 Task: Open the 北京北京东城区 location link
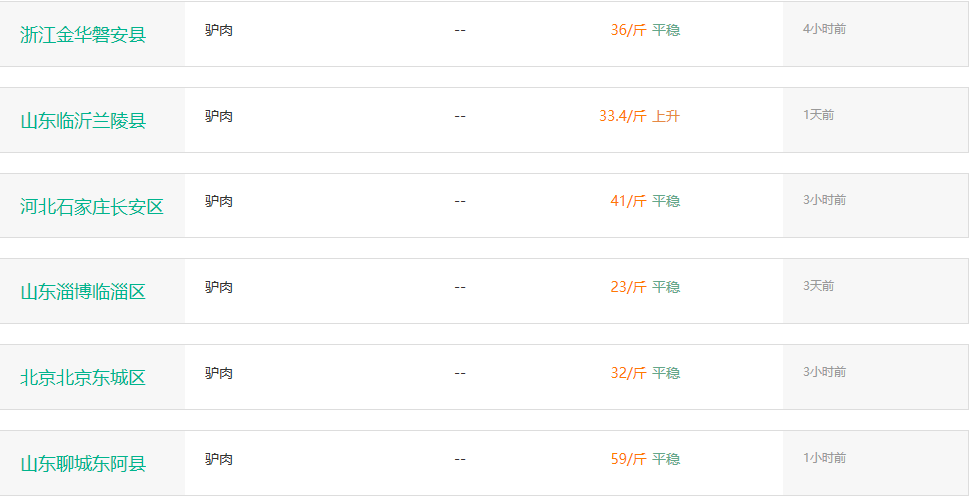point(83,378)
